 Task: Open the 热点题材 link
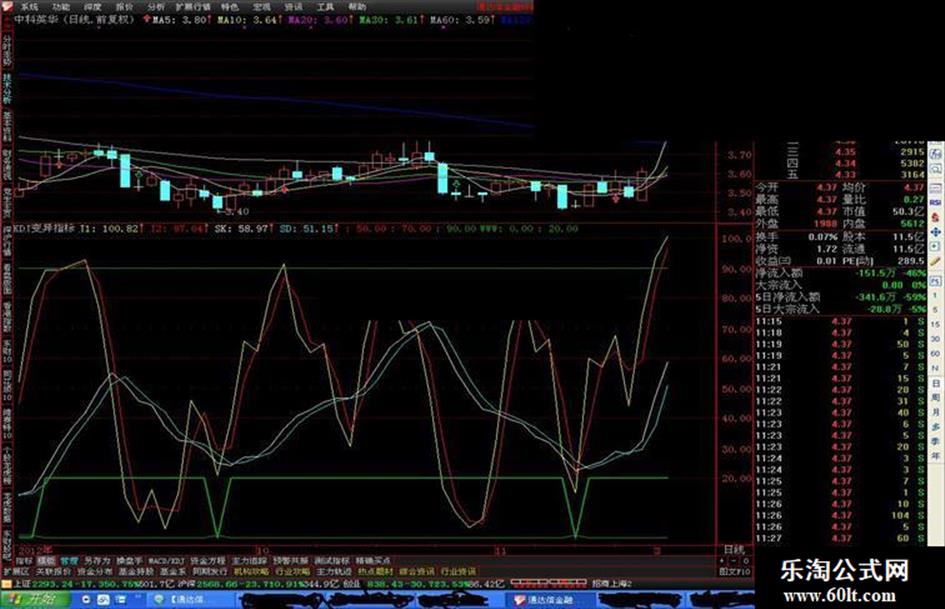[375, 571]
